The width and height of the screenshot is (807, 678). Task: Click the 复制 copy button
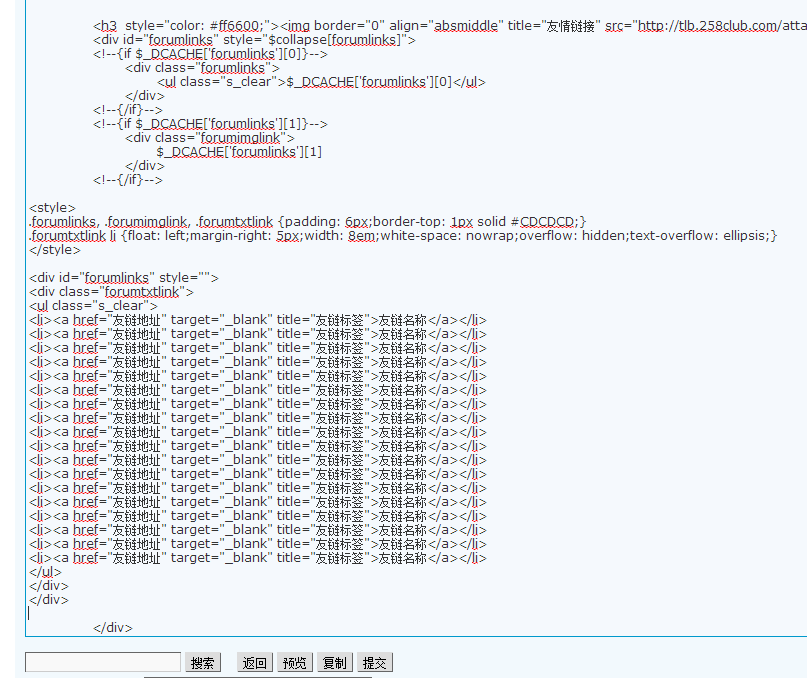[335, 663]
